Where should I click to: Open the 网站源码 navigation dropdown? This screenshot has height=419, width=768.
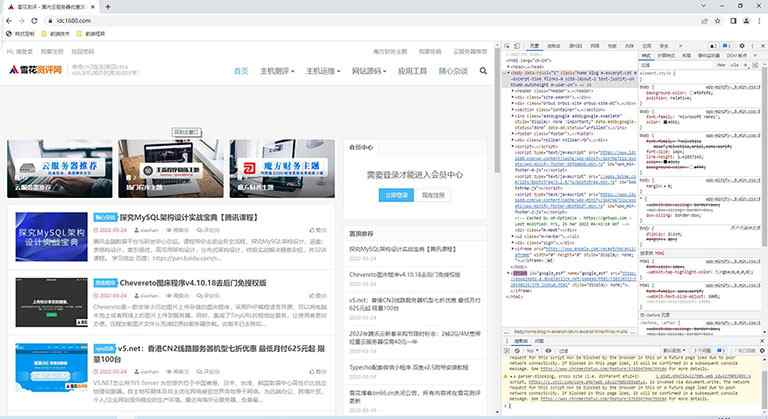point(369,71)
